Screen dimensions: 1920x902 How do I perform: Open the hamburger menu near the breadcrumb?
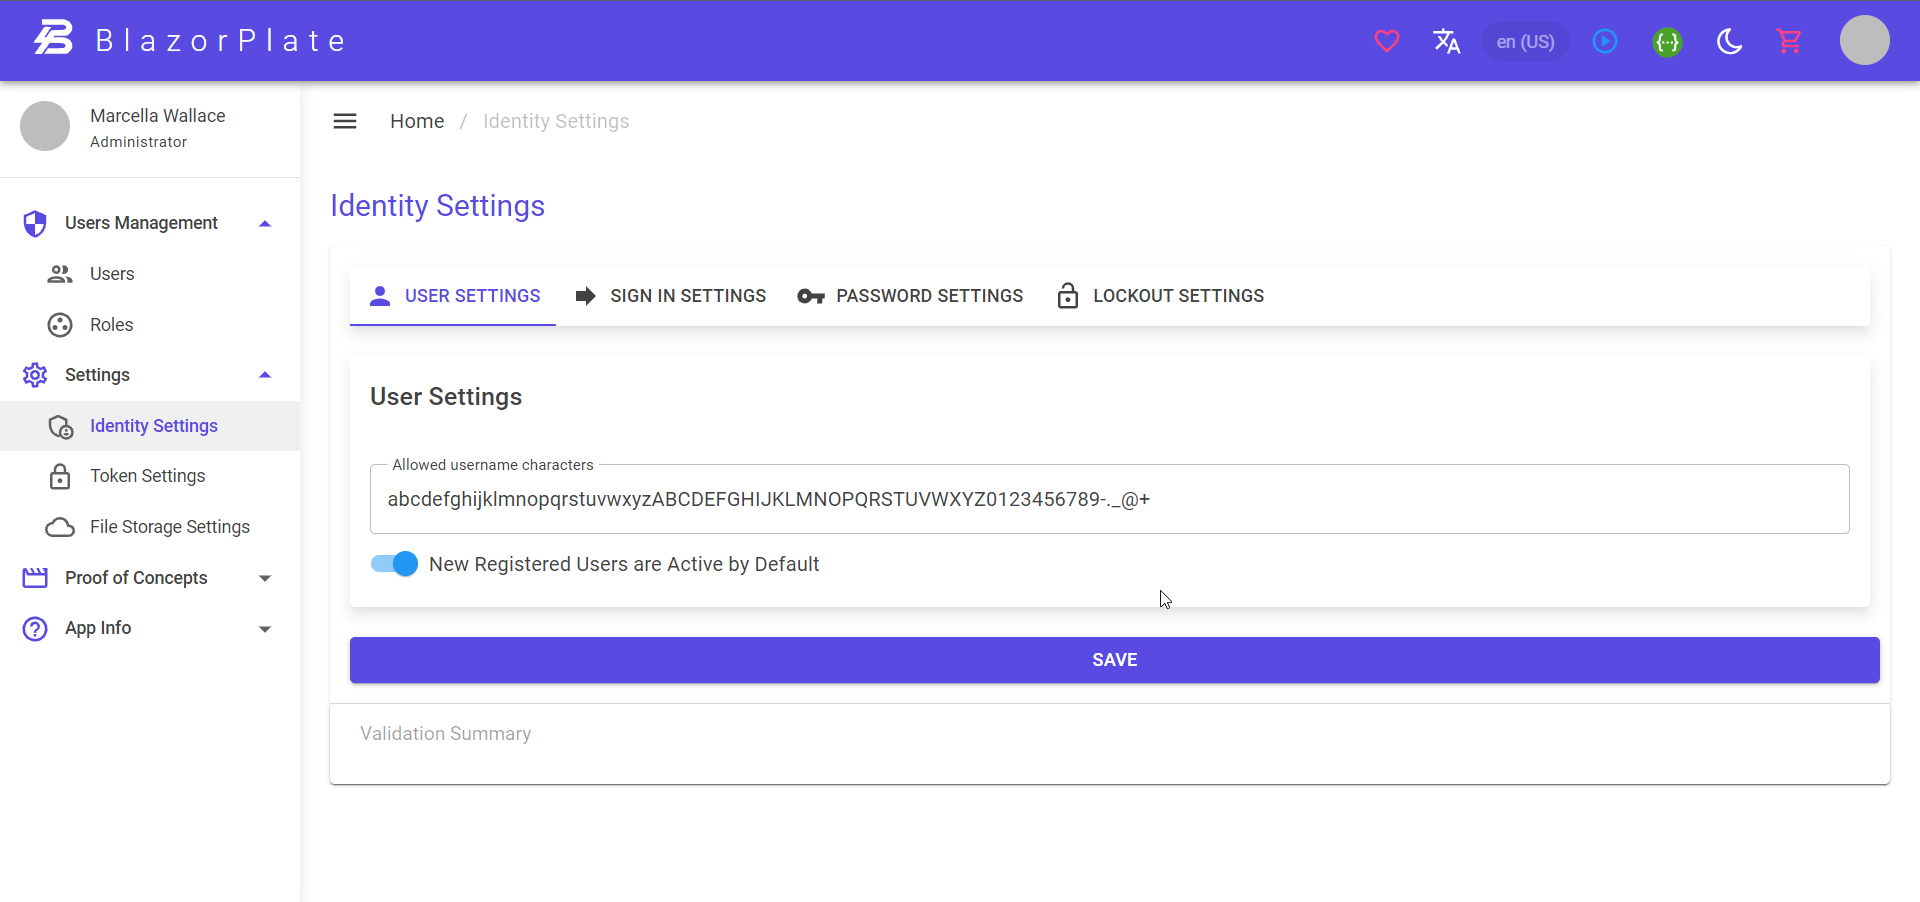(x=344, y=120)
